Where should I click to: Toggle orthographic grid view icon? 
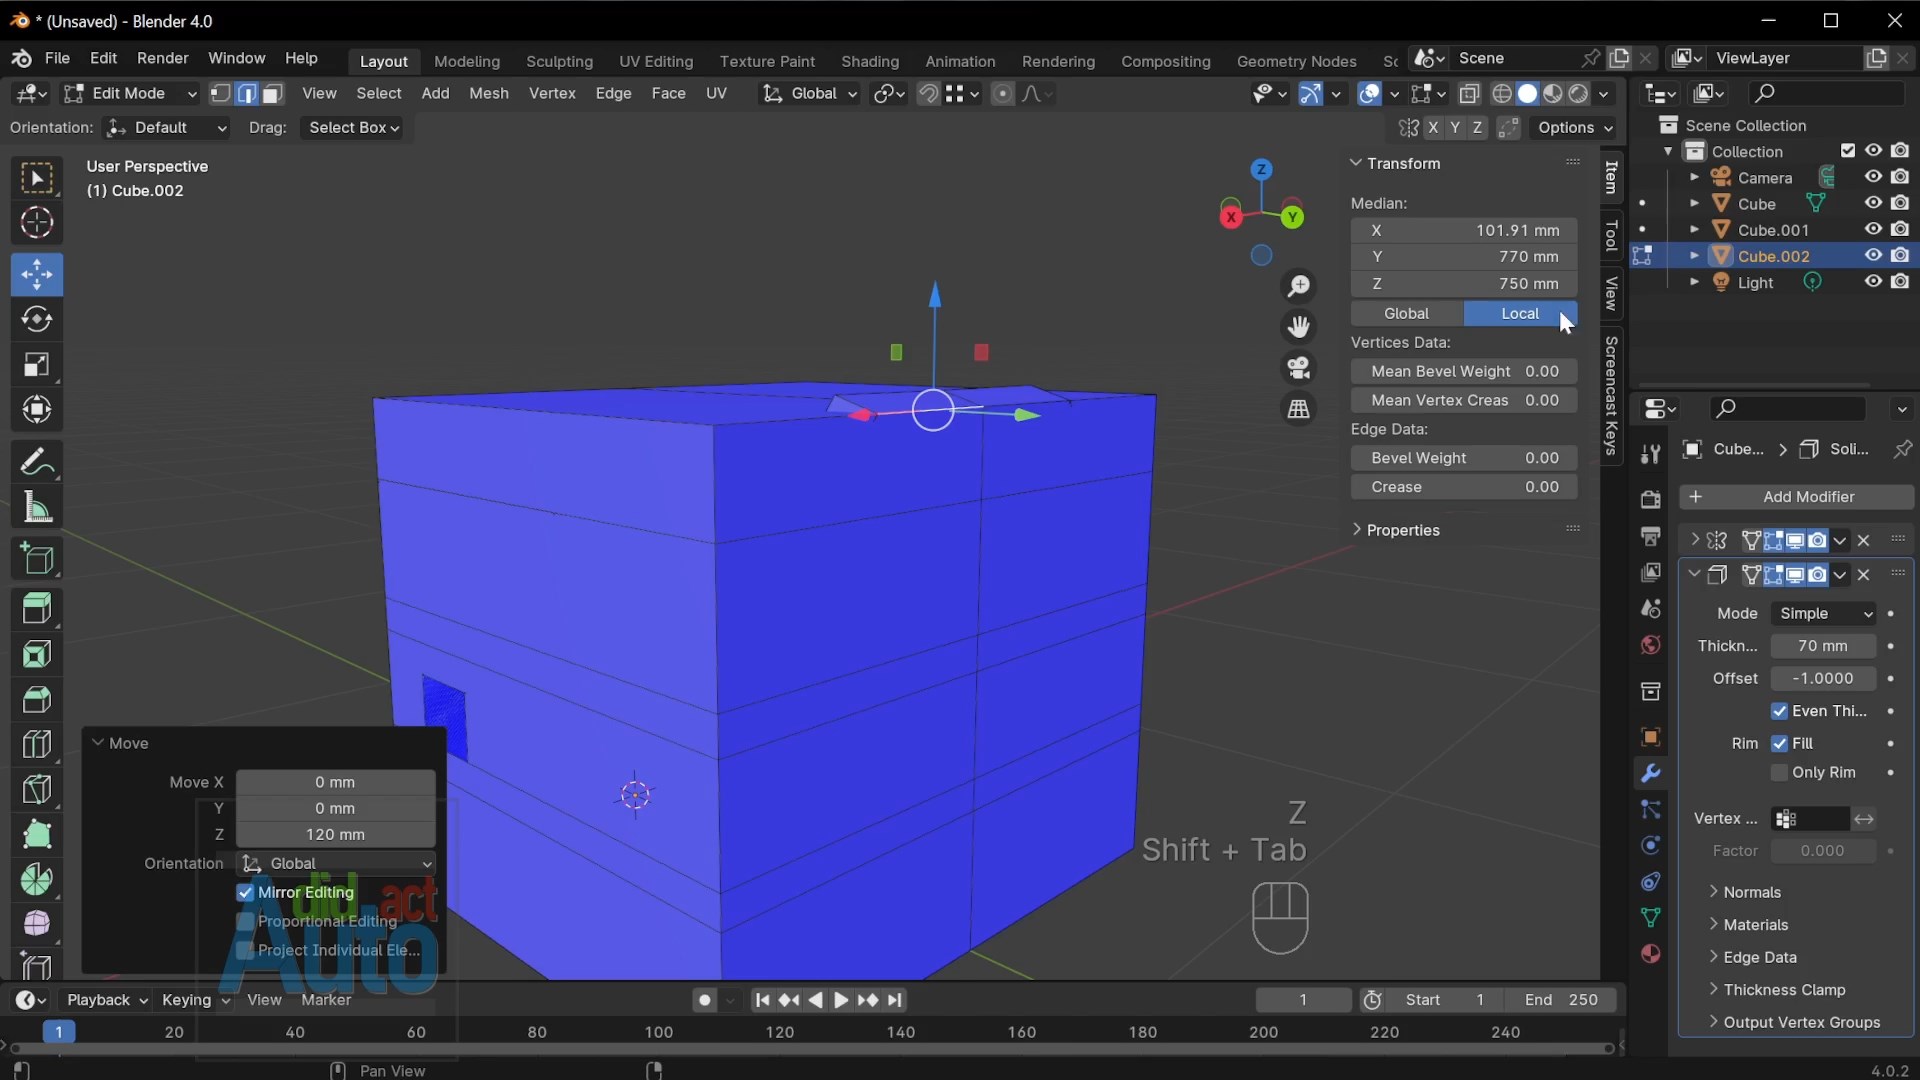[1299, 409]
